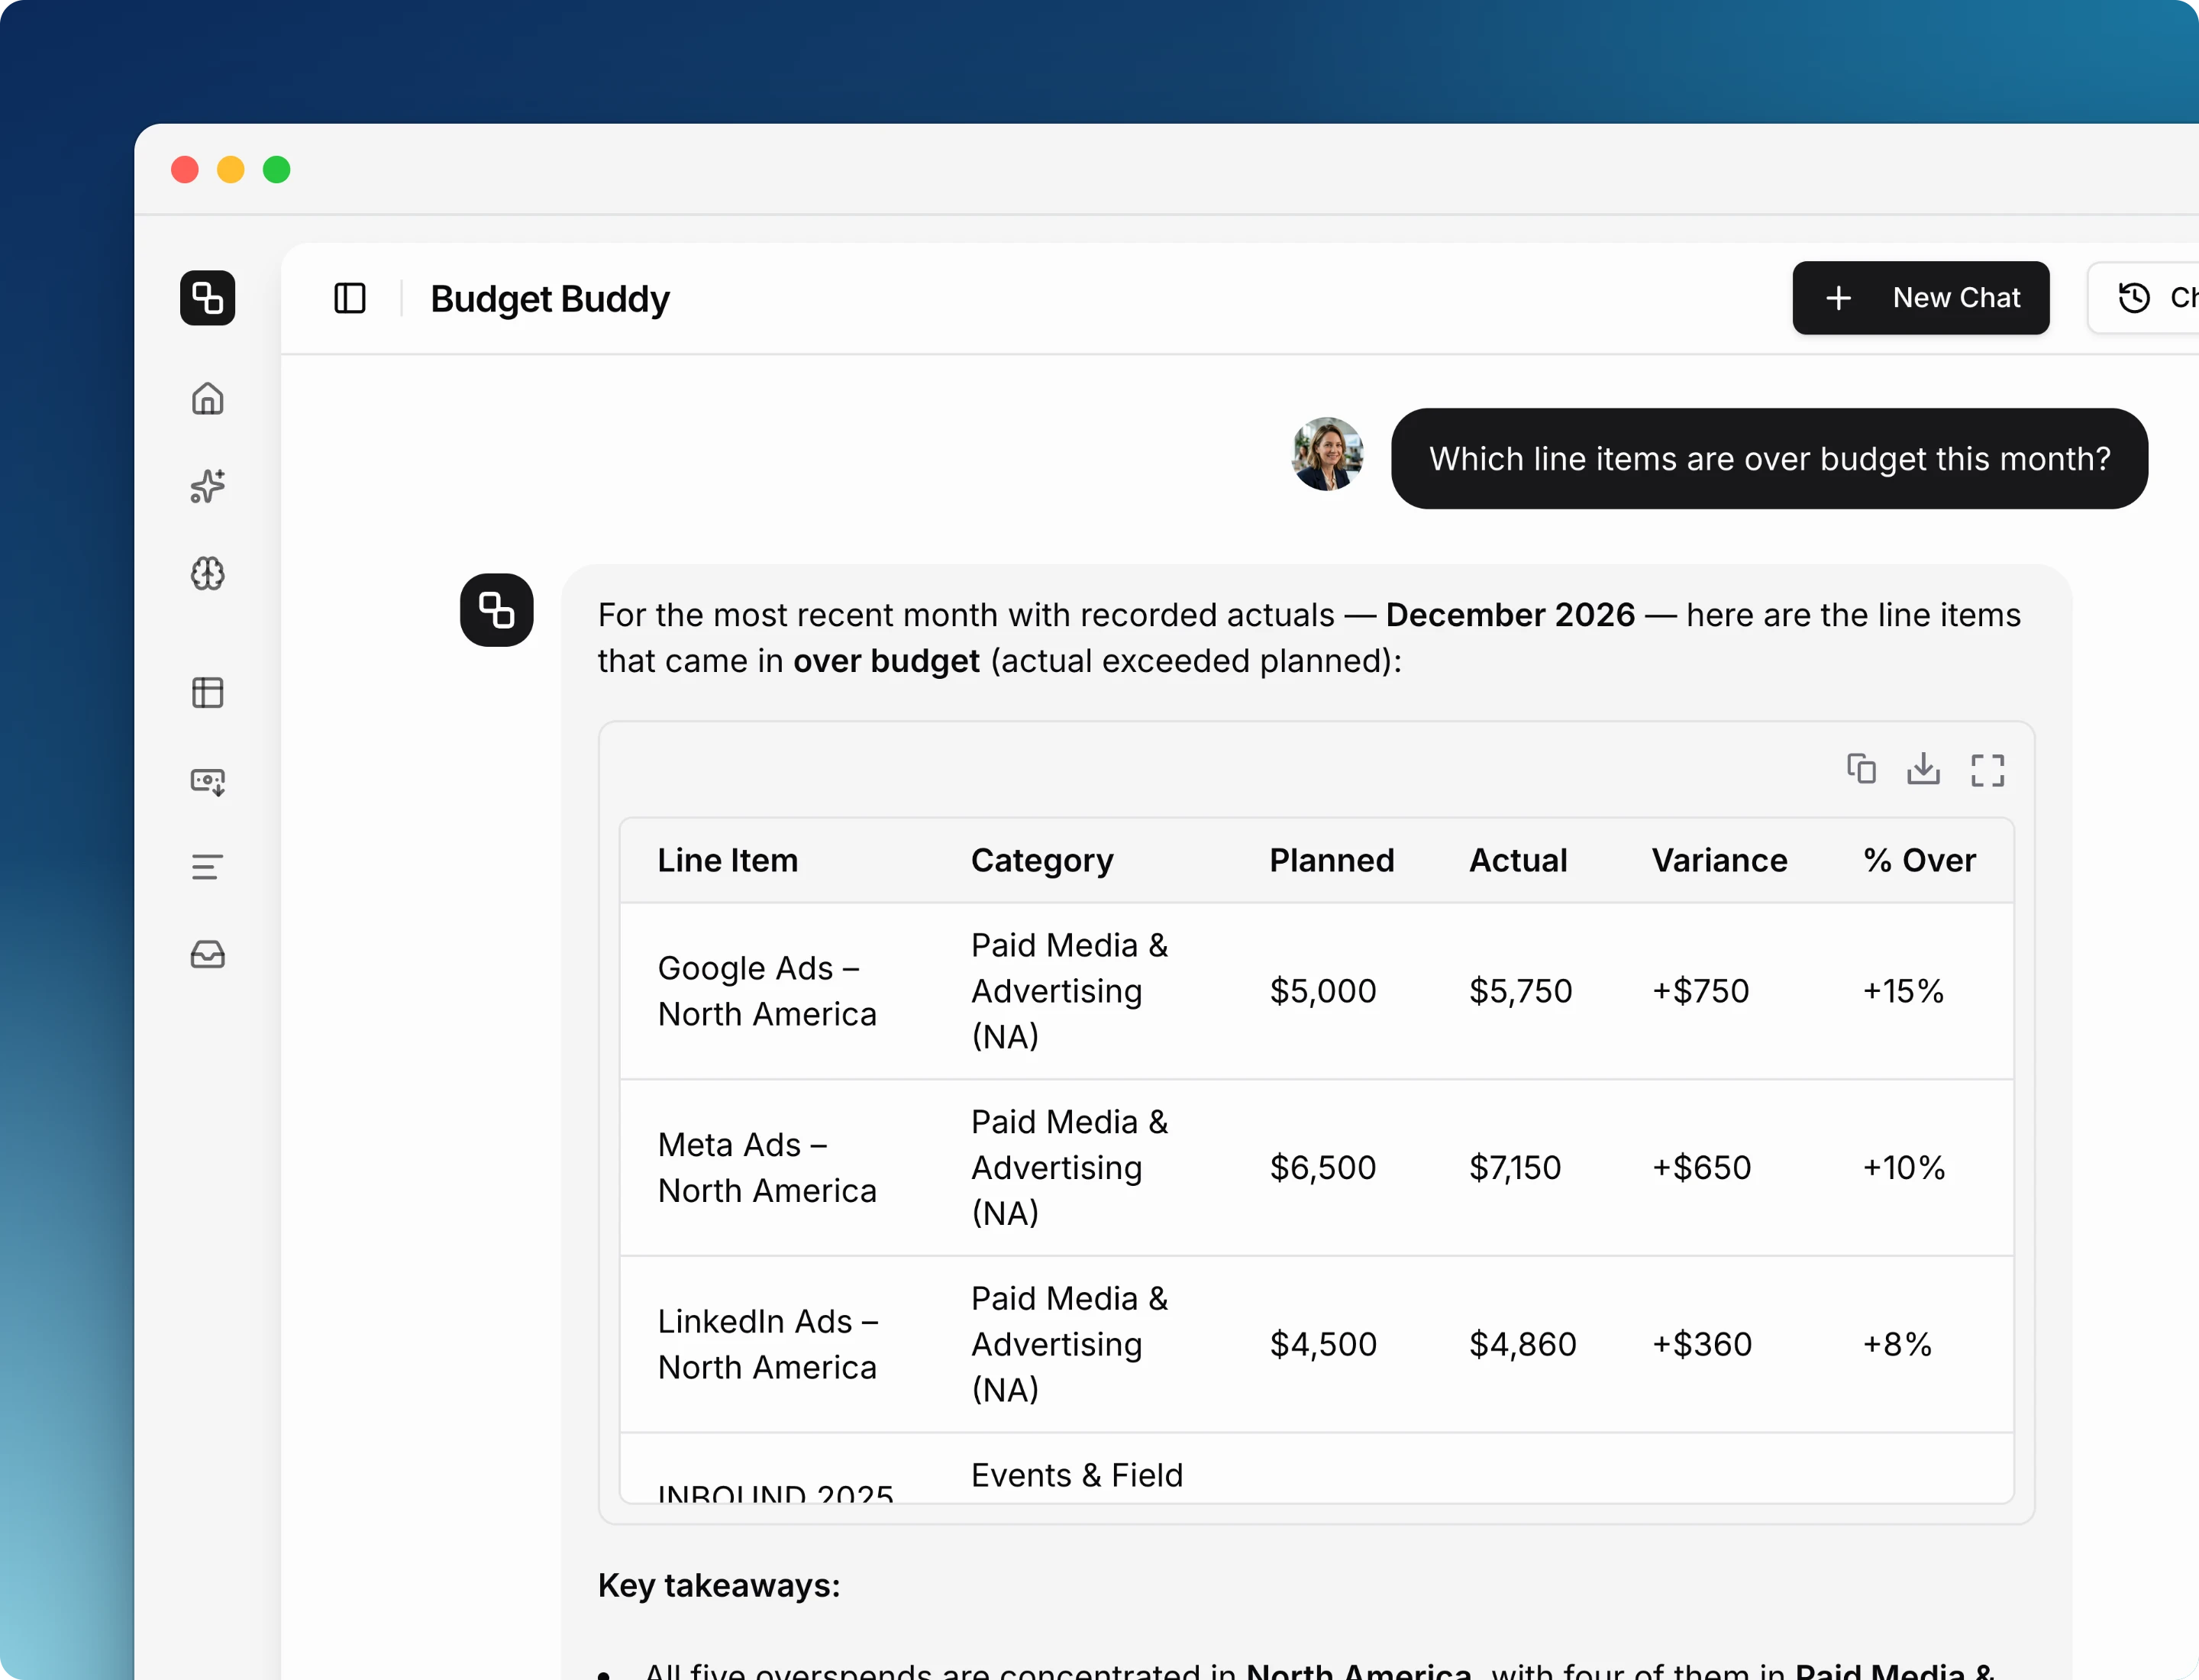Screen dimensions: 2199x1680
Task: Click the $7,150 actual value
Action: click(x=1514, y=1168)
